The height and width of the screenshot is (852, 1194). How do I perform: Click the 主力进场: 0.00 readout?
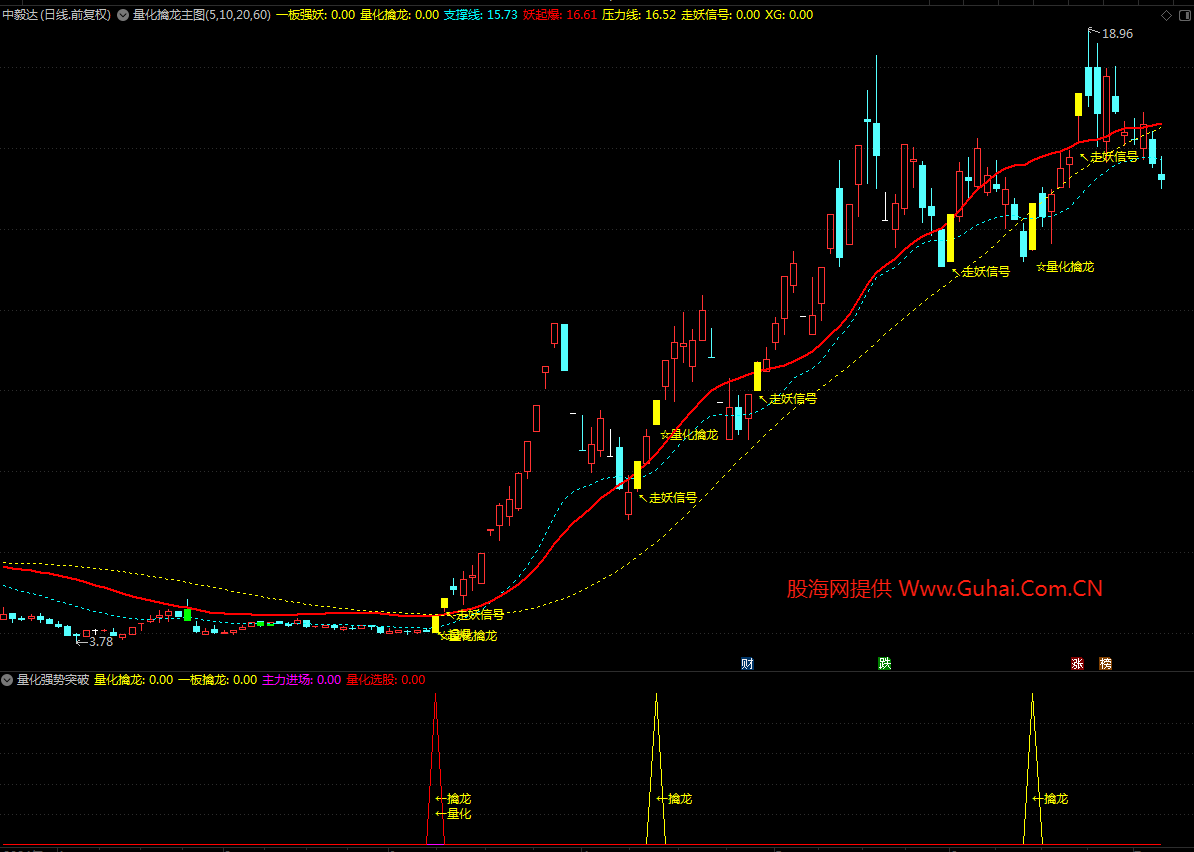(302, 680)
